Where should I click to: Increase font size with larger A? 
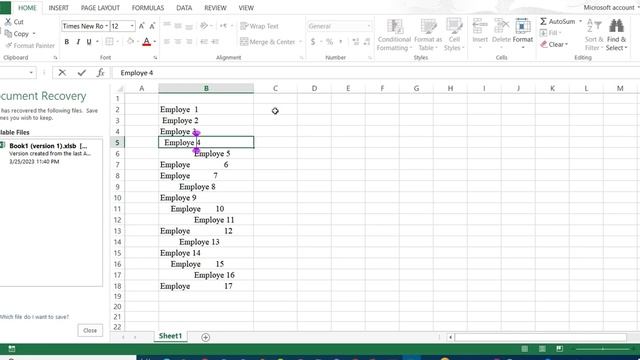pos(141,26)
